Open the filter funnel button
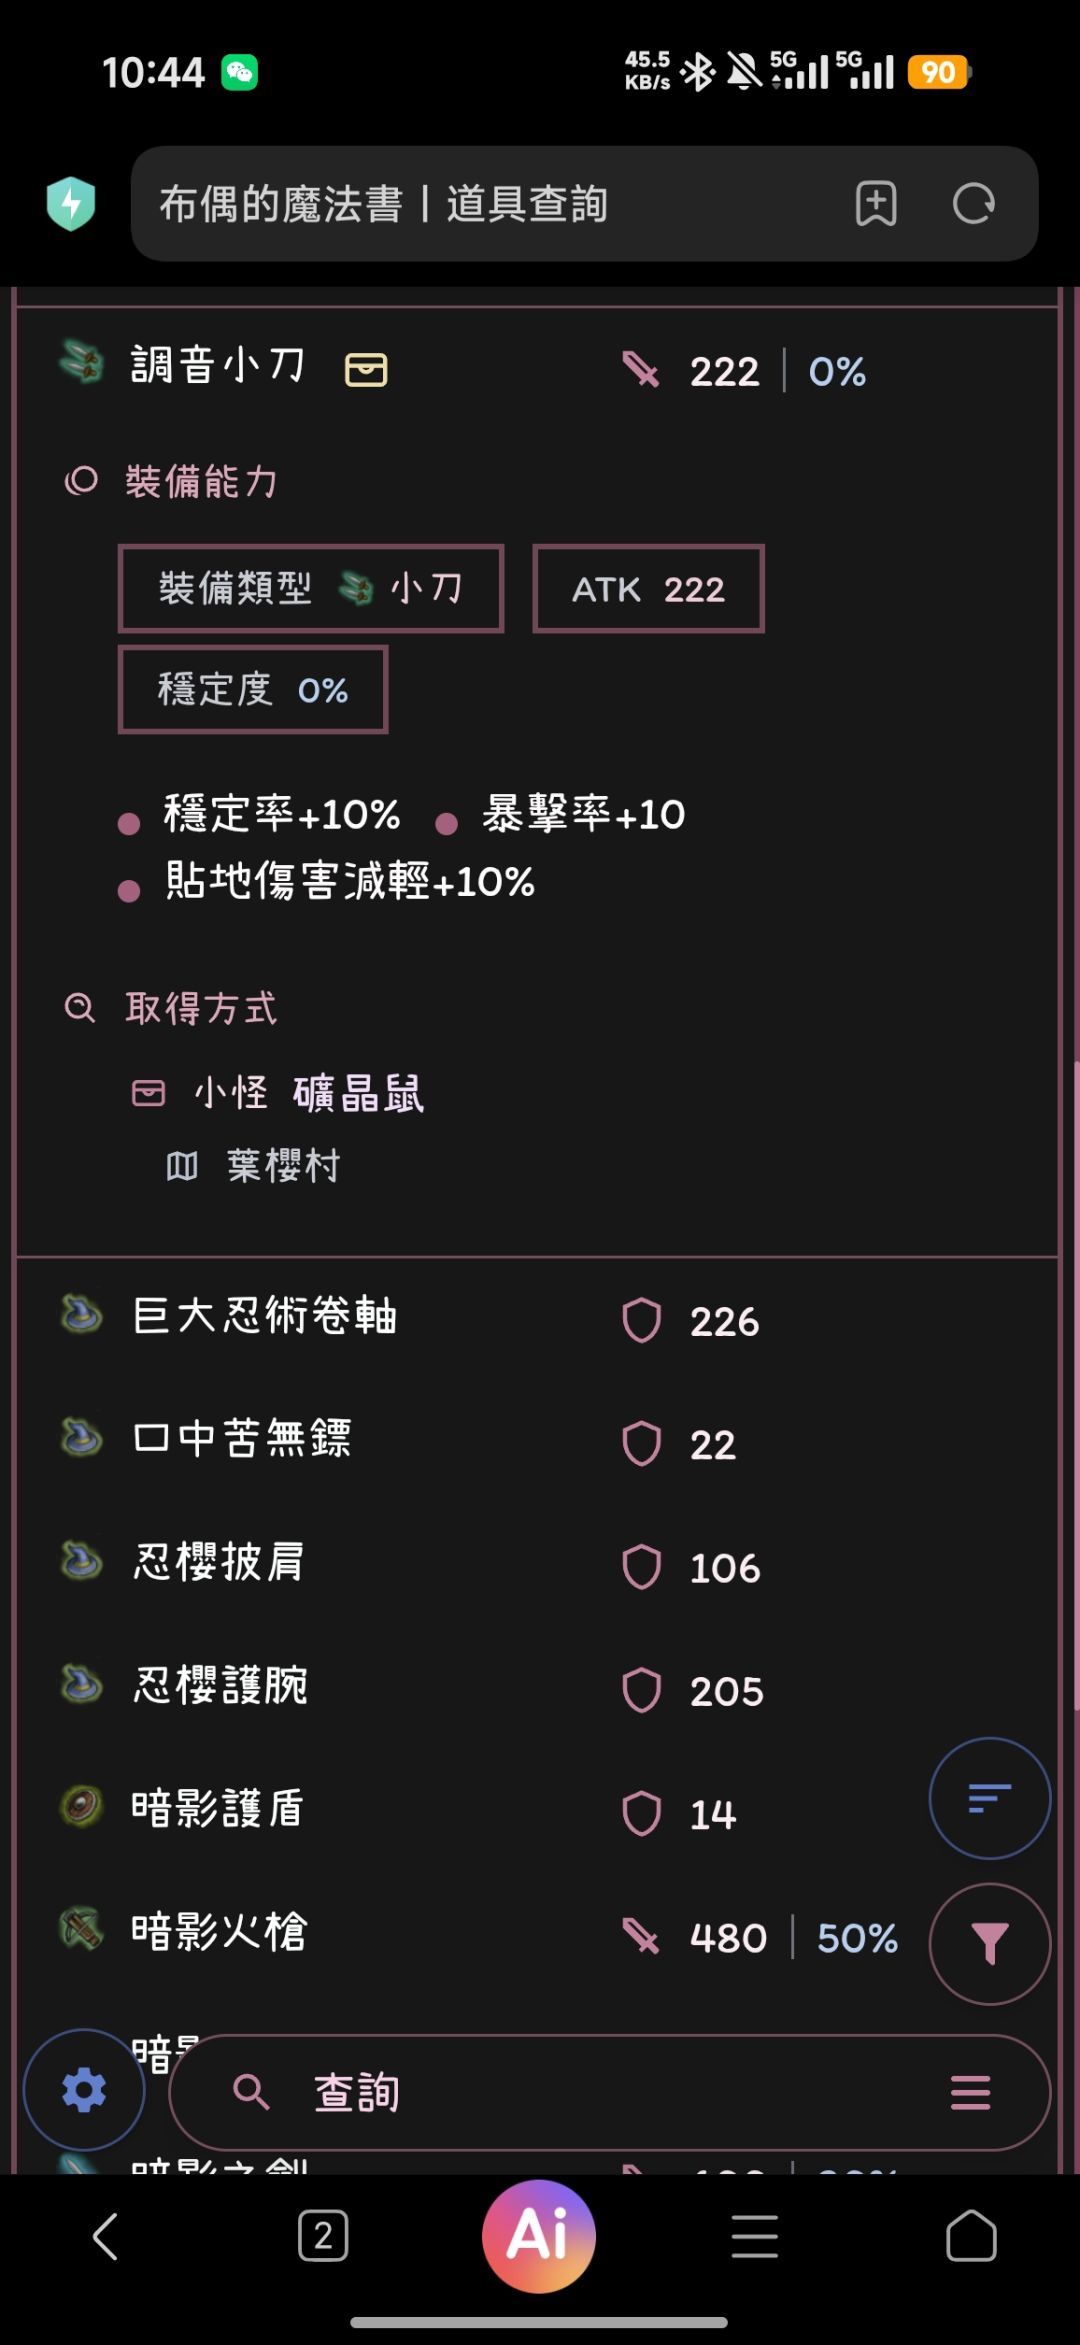1080x2345 pixels. click(989, 1944)
